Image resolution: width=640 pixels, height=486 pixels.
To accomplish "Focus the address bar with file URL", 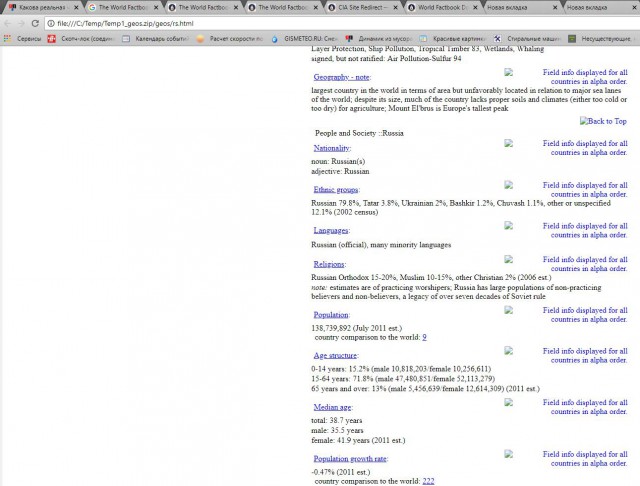I will click(x=343, y=23).
